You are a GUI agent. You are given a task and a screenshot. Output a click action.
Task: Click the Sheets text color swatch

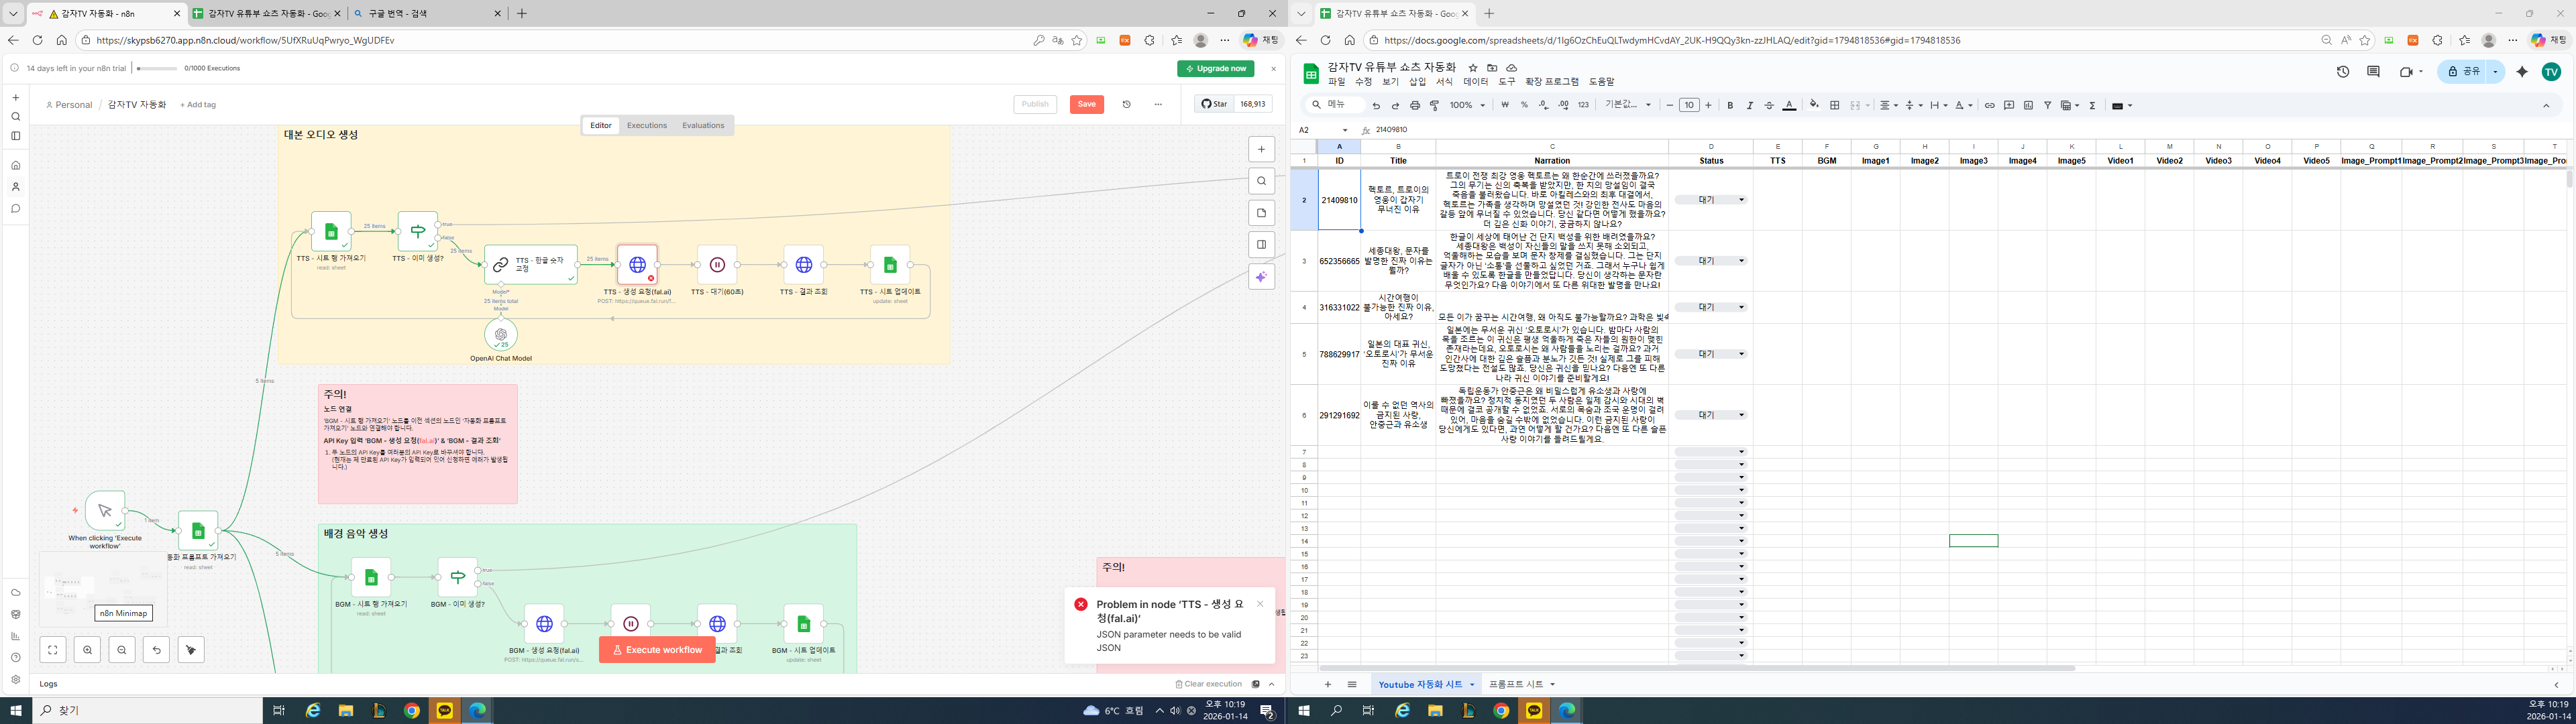(x=1789, y=105)
